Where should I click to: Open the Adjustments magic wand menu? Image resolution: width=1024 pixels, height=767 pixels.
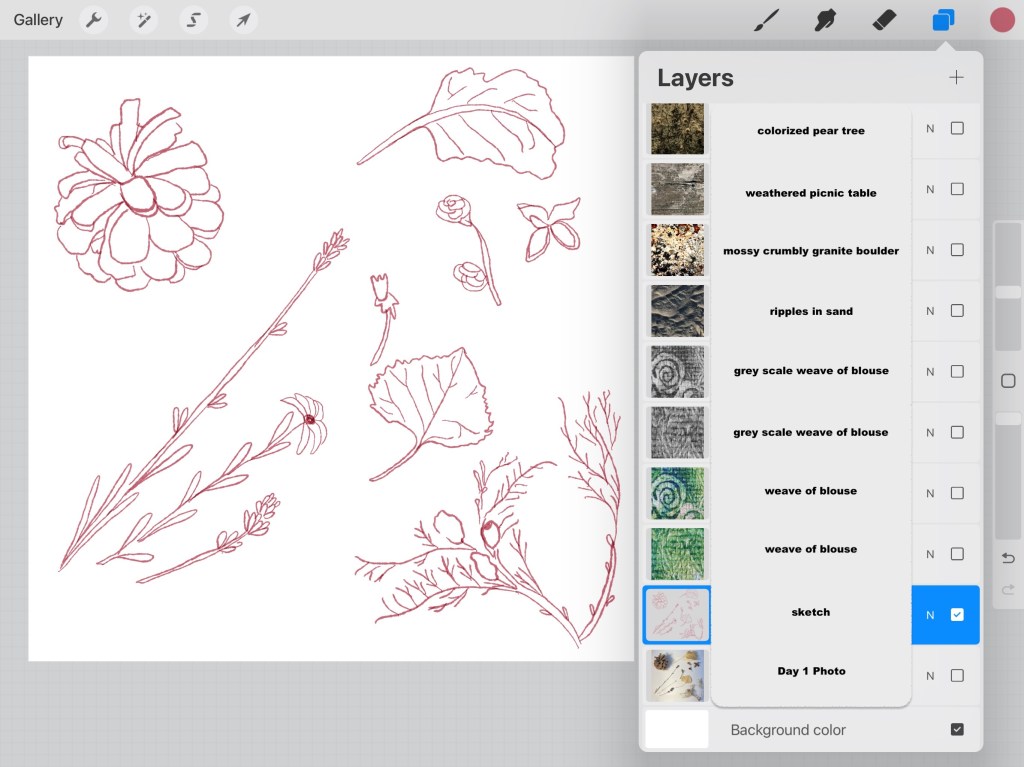coord(144,20)
